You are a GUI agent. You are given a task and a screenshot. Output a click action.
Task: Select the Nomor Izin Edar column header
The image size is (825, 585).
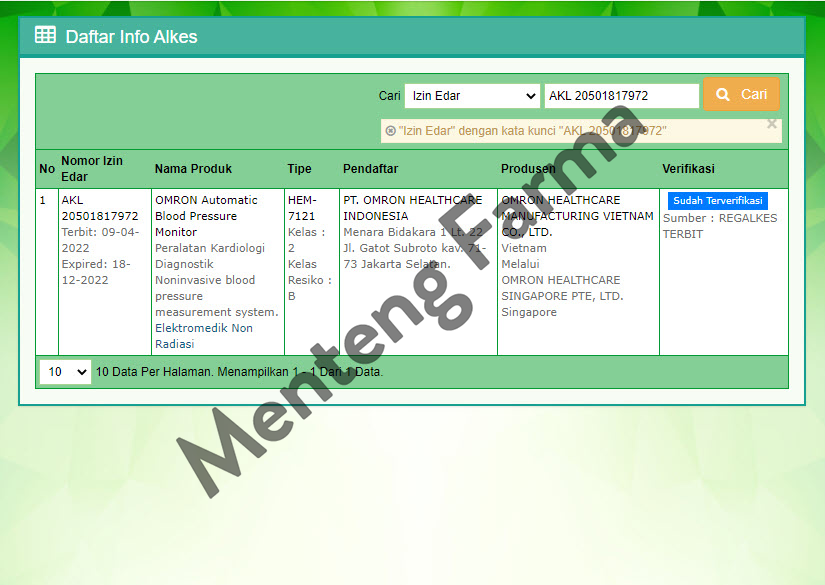click(92, 168)
